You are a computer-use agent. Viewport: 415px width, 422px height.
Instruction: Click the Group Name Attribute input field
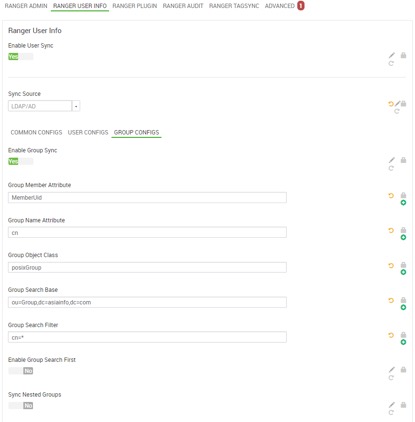(147, 232)
